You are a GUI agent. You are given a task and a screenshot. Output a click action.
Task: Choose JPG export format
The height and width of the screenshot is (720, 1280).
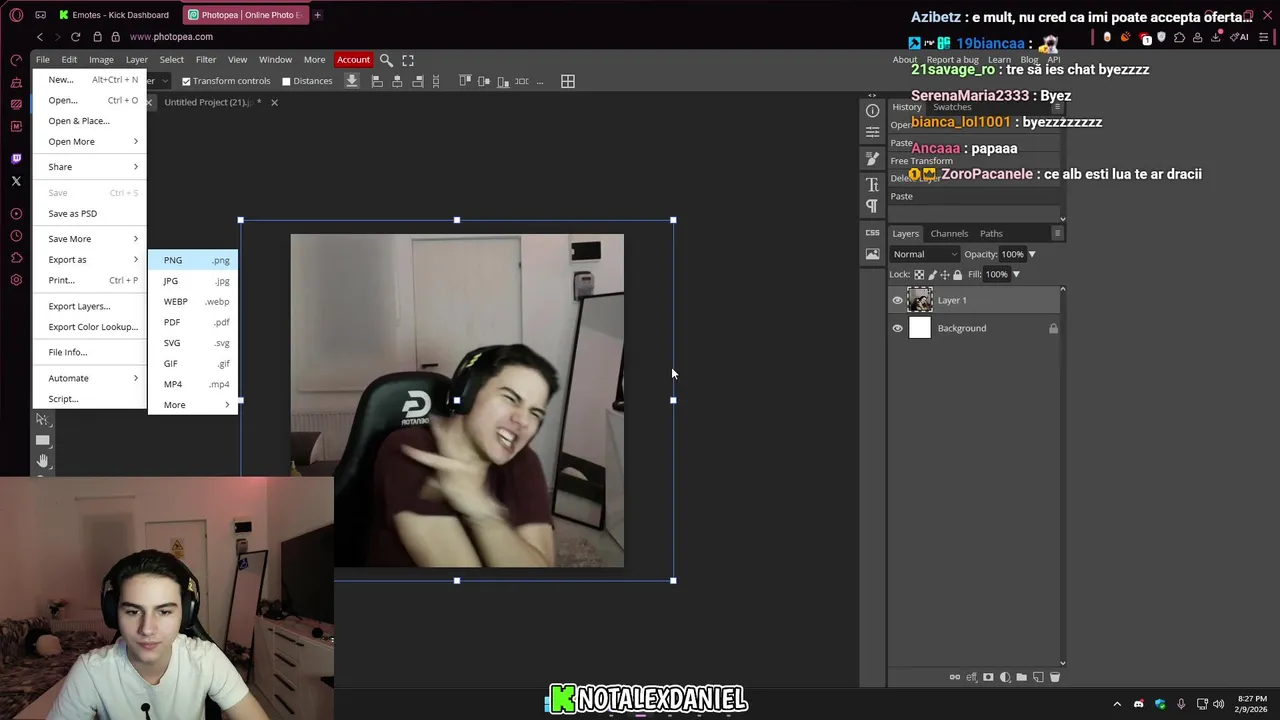pyautogui.click(x=193, y=281)
